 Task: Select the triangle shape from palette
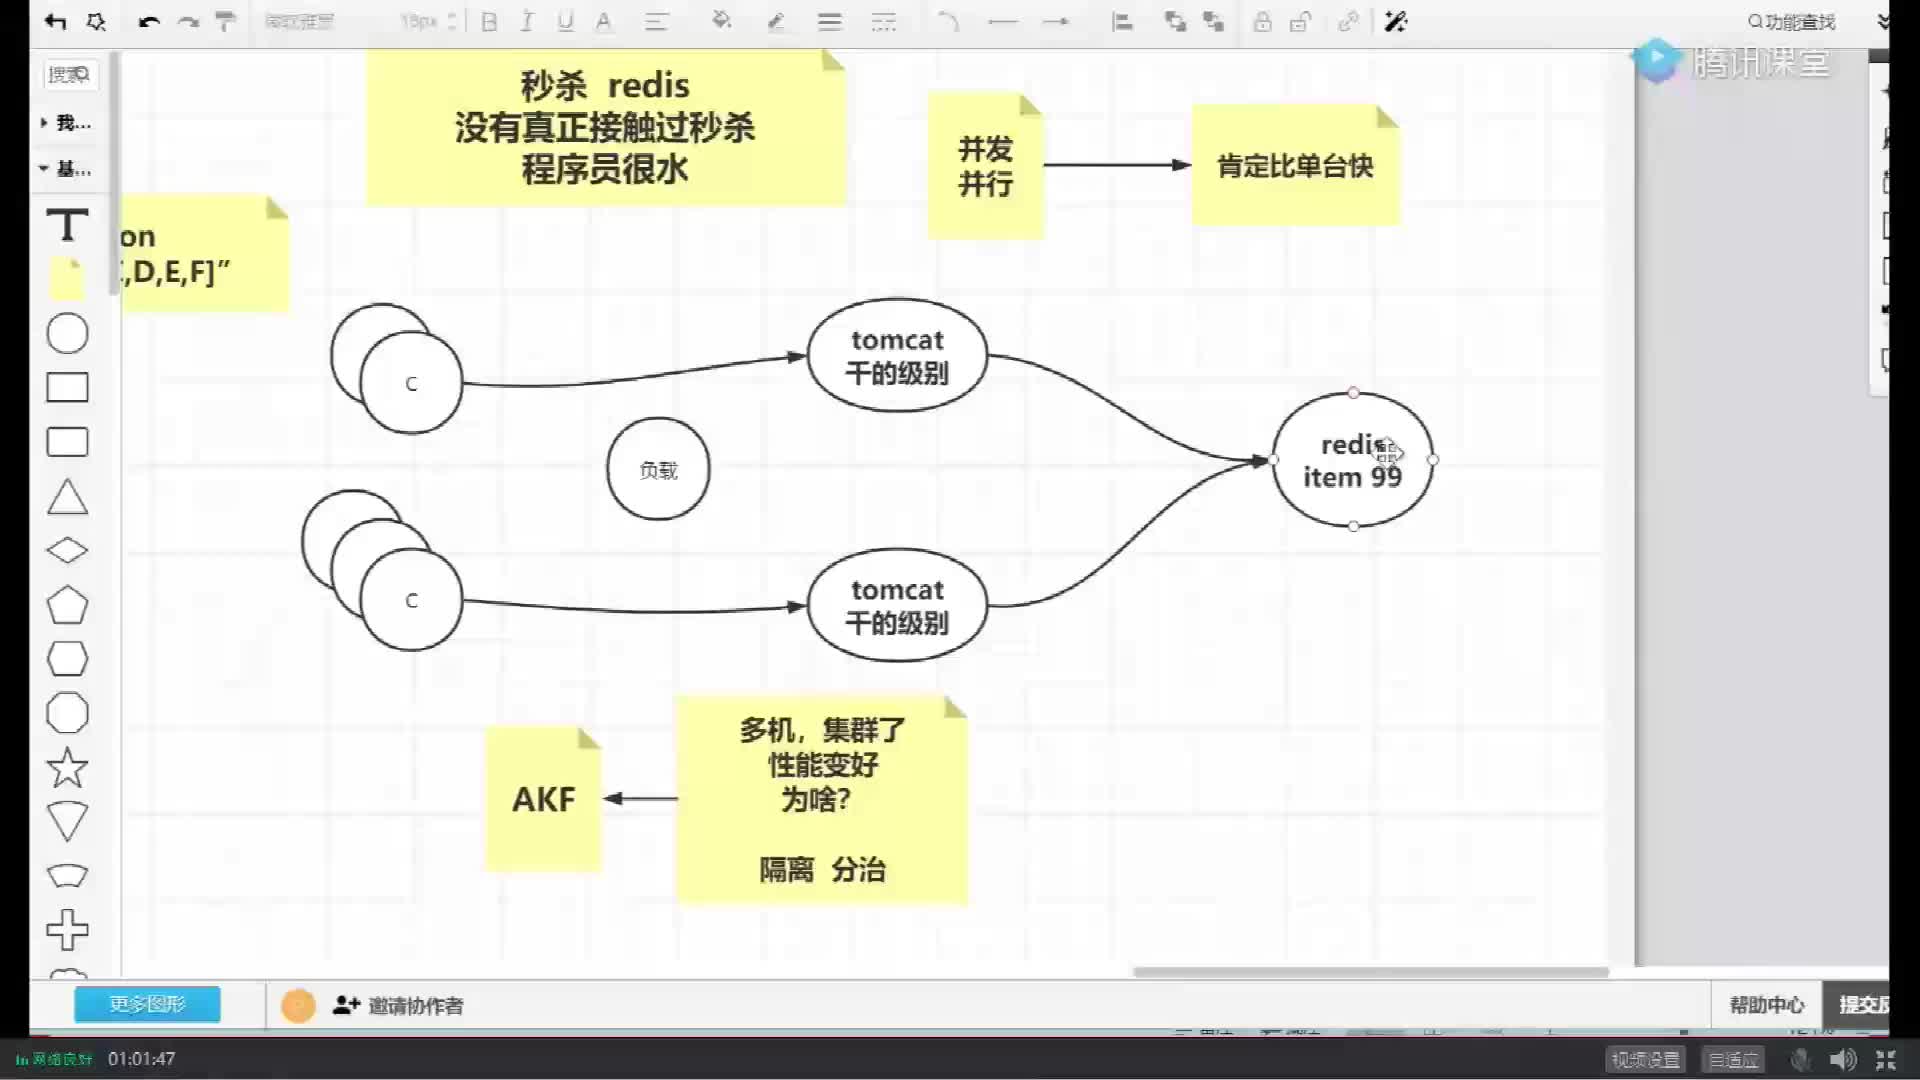68,497
